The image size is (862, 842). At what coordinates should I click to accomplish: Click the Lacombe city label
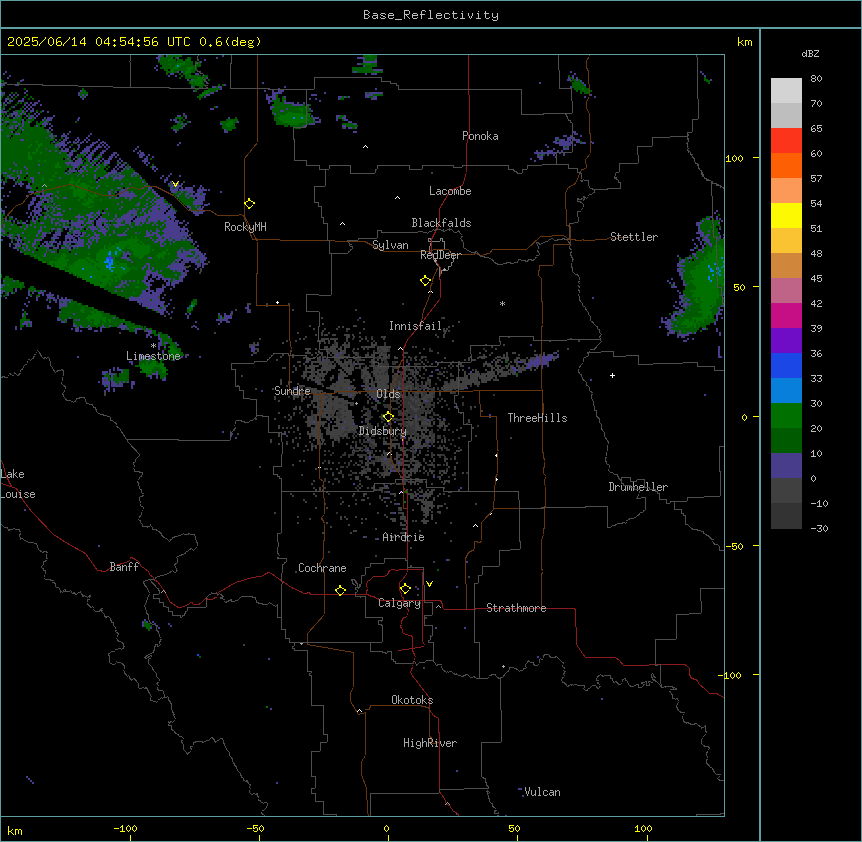[x=450, y=191]
